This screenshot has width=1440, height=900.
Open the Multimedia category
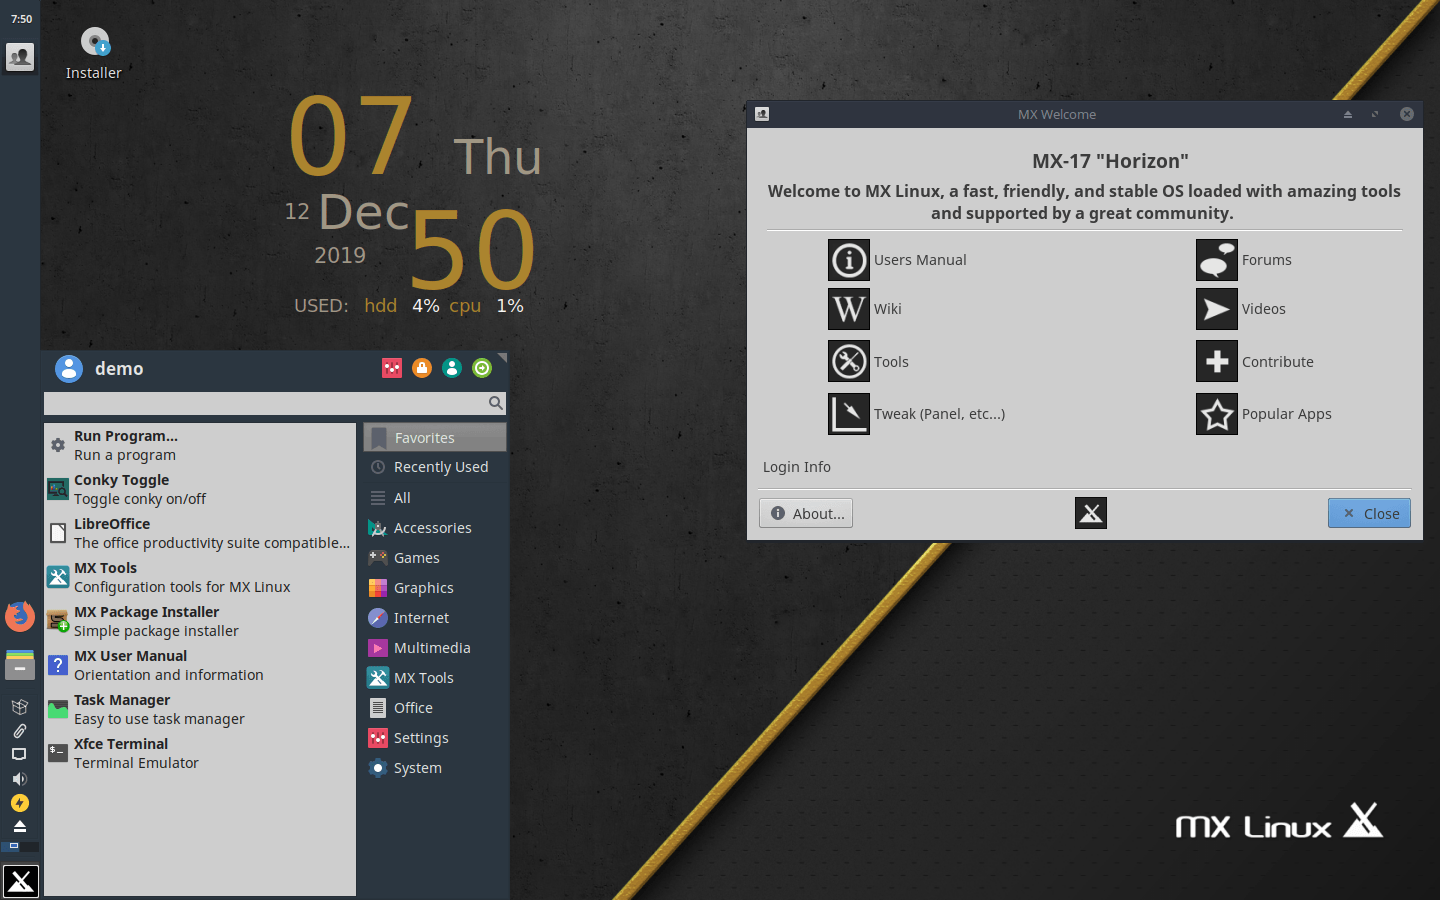click(x=435, y=647)
